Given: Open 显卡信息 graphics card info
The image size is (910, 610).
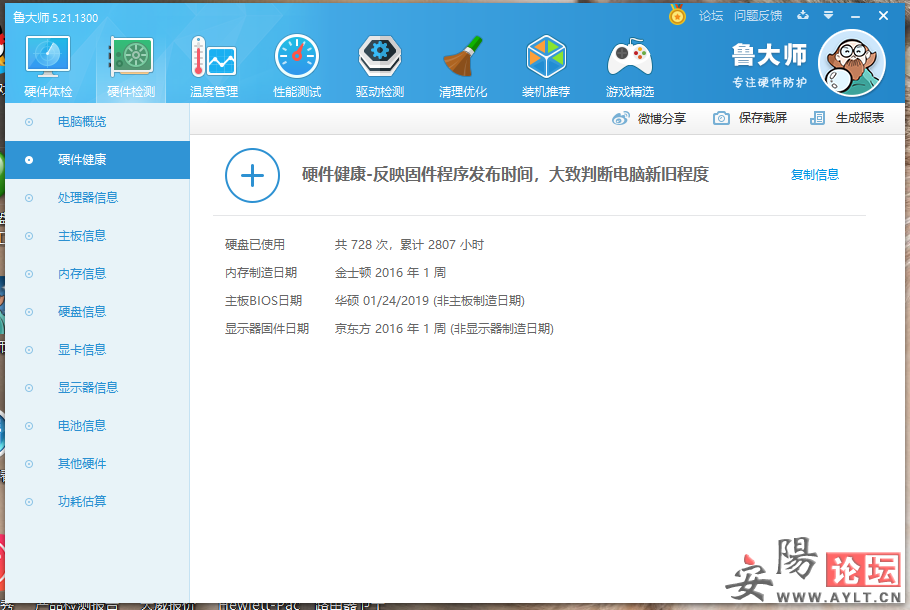Looking at the screenshot, I should [98, 350].
